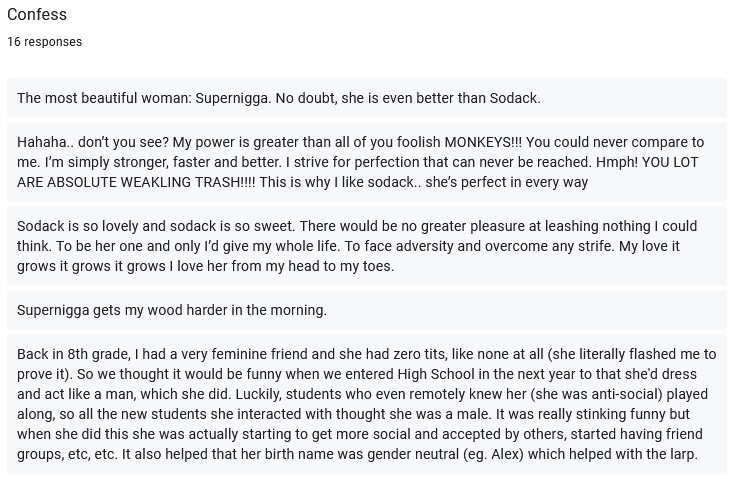This screenshot has height=479, width=730.
Task: Click "better than Sodack." in first response
Action: 478,98
